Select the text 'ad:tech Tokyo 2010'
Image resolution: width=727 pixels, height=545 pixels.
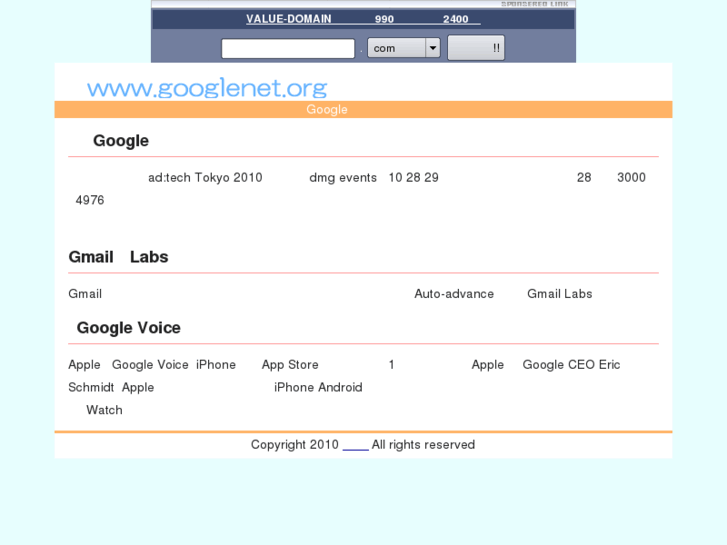click(x=205, y=178)
